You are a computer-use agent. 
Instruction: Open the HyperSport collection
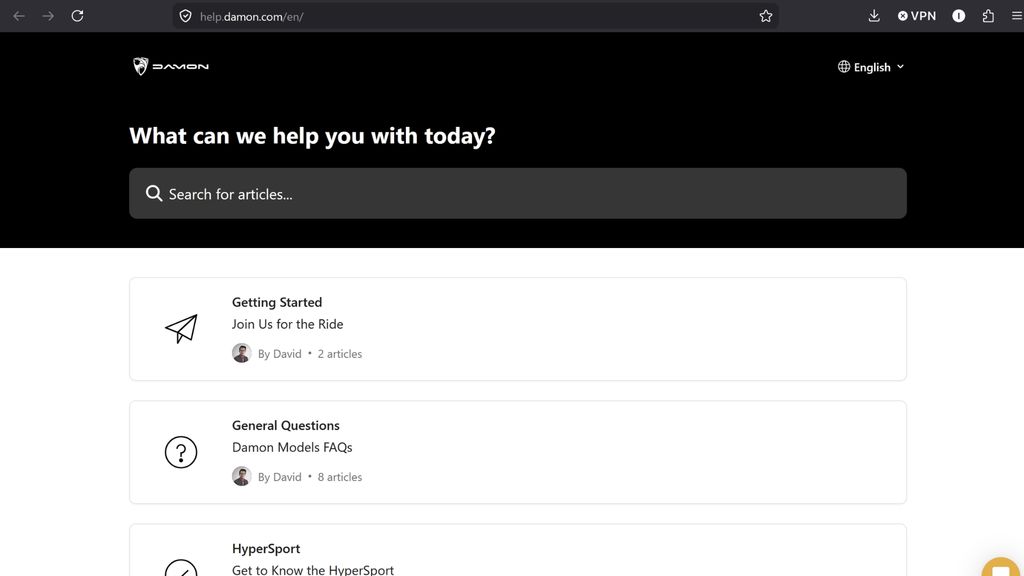266,548
